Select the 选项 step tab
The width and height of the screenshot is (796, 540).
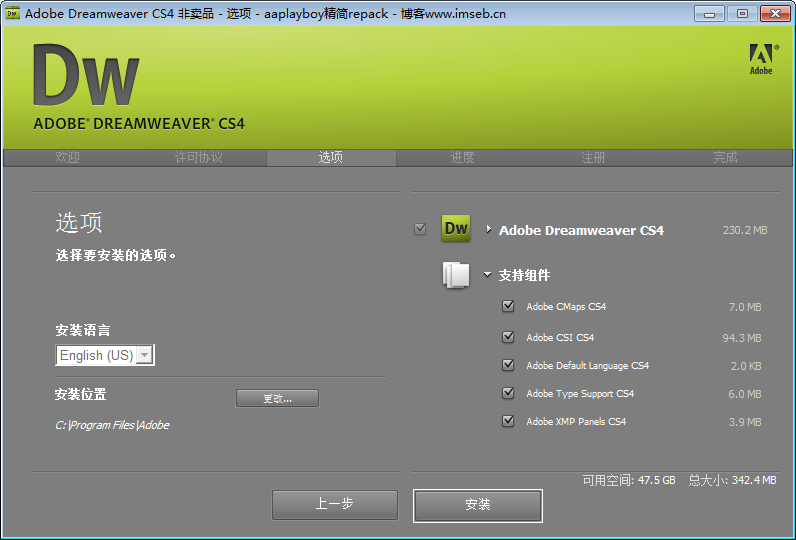[x=331, y=157]
